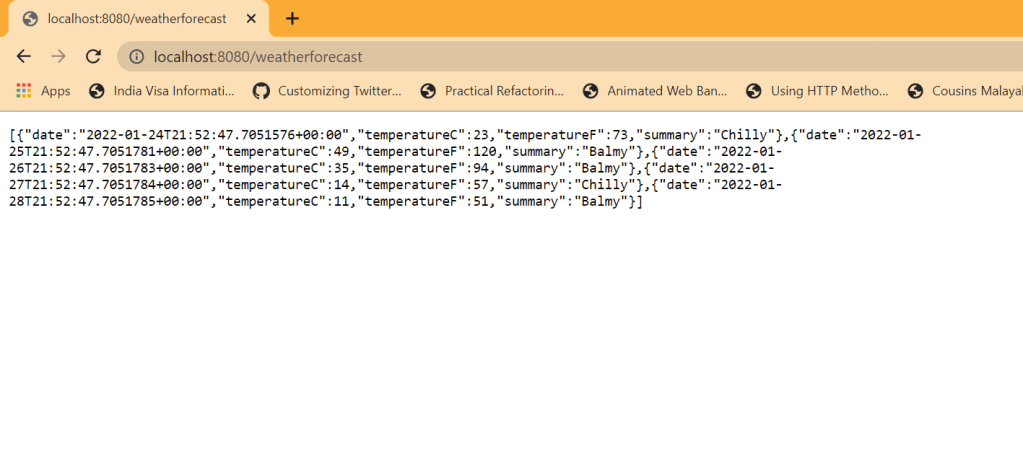Screen dimensions: 1023x457
Task: Open a new tab with plus button
Action: click(292, 19)
